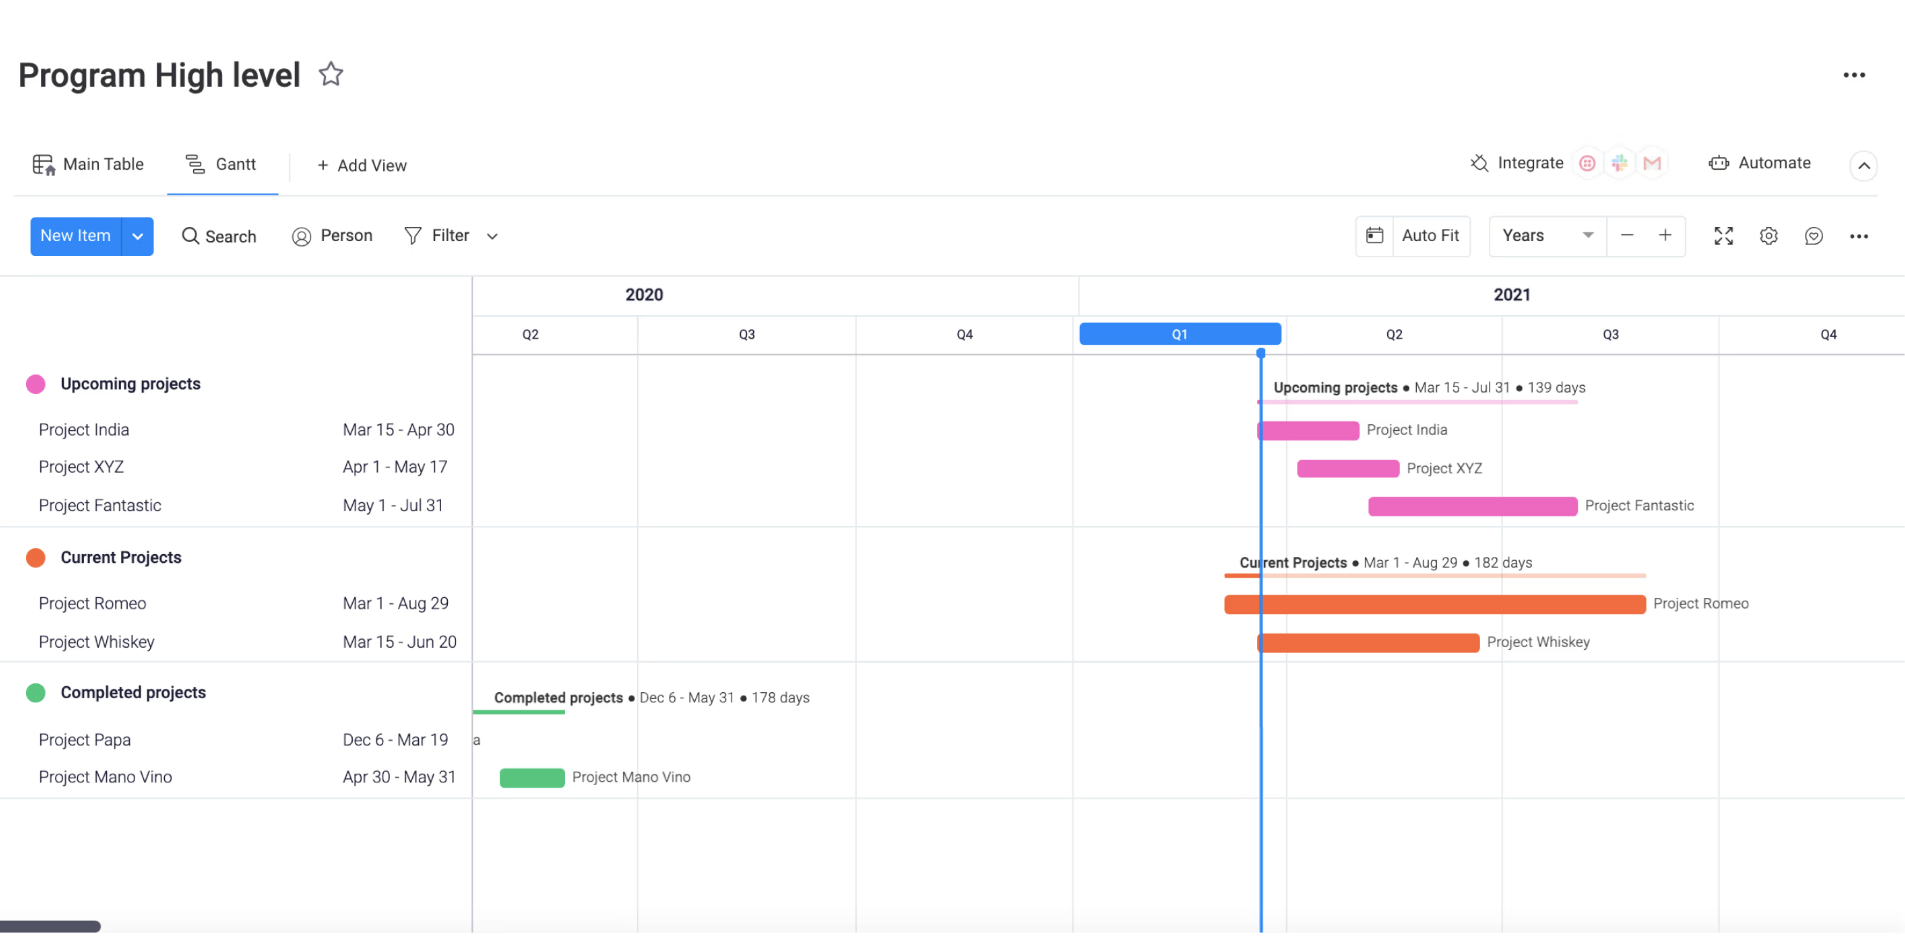Select Project Fantastic row
The height and width of the screenshot is (947, 1905).
[x=236, y=506]
